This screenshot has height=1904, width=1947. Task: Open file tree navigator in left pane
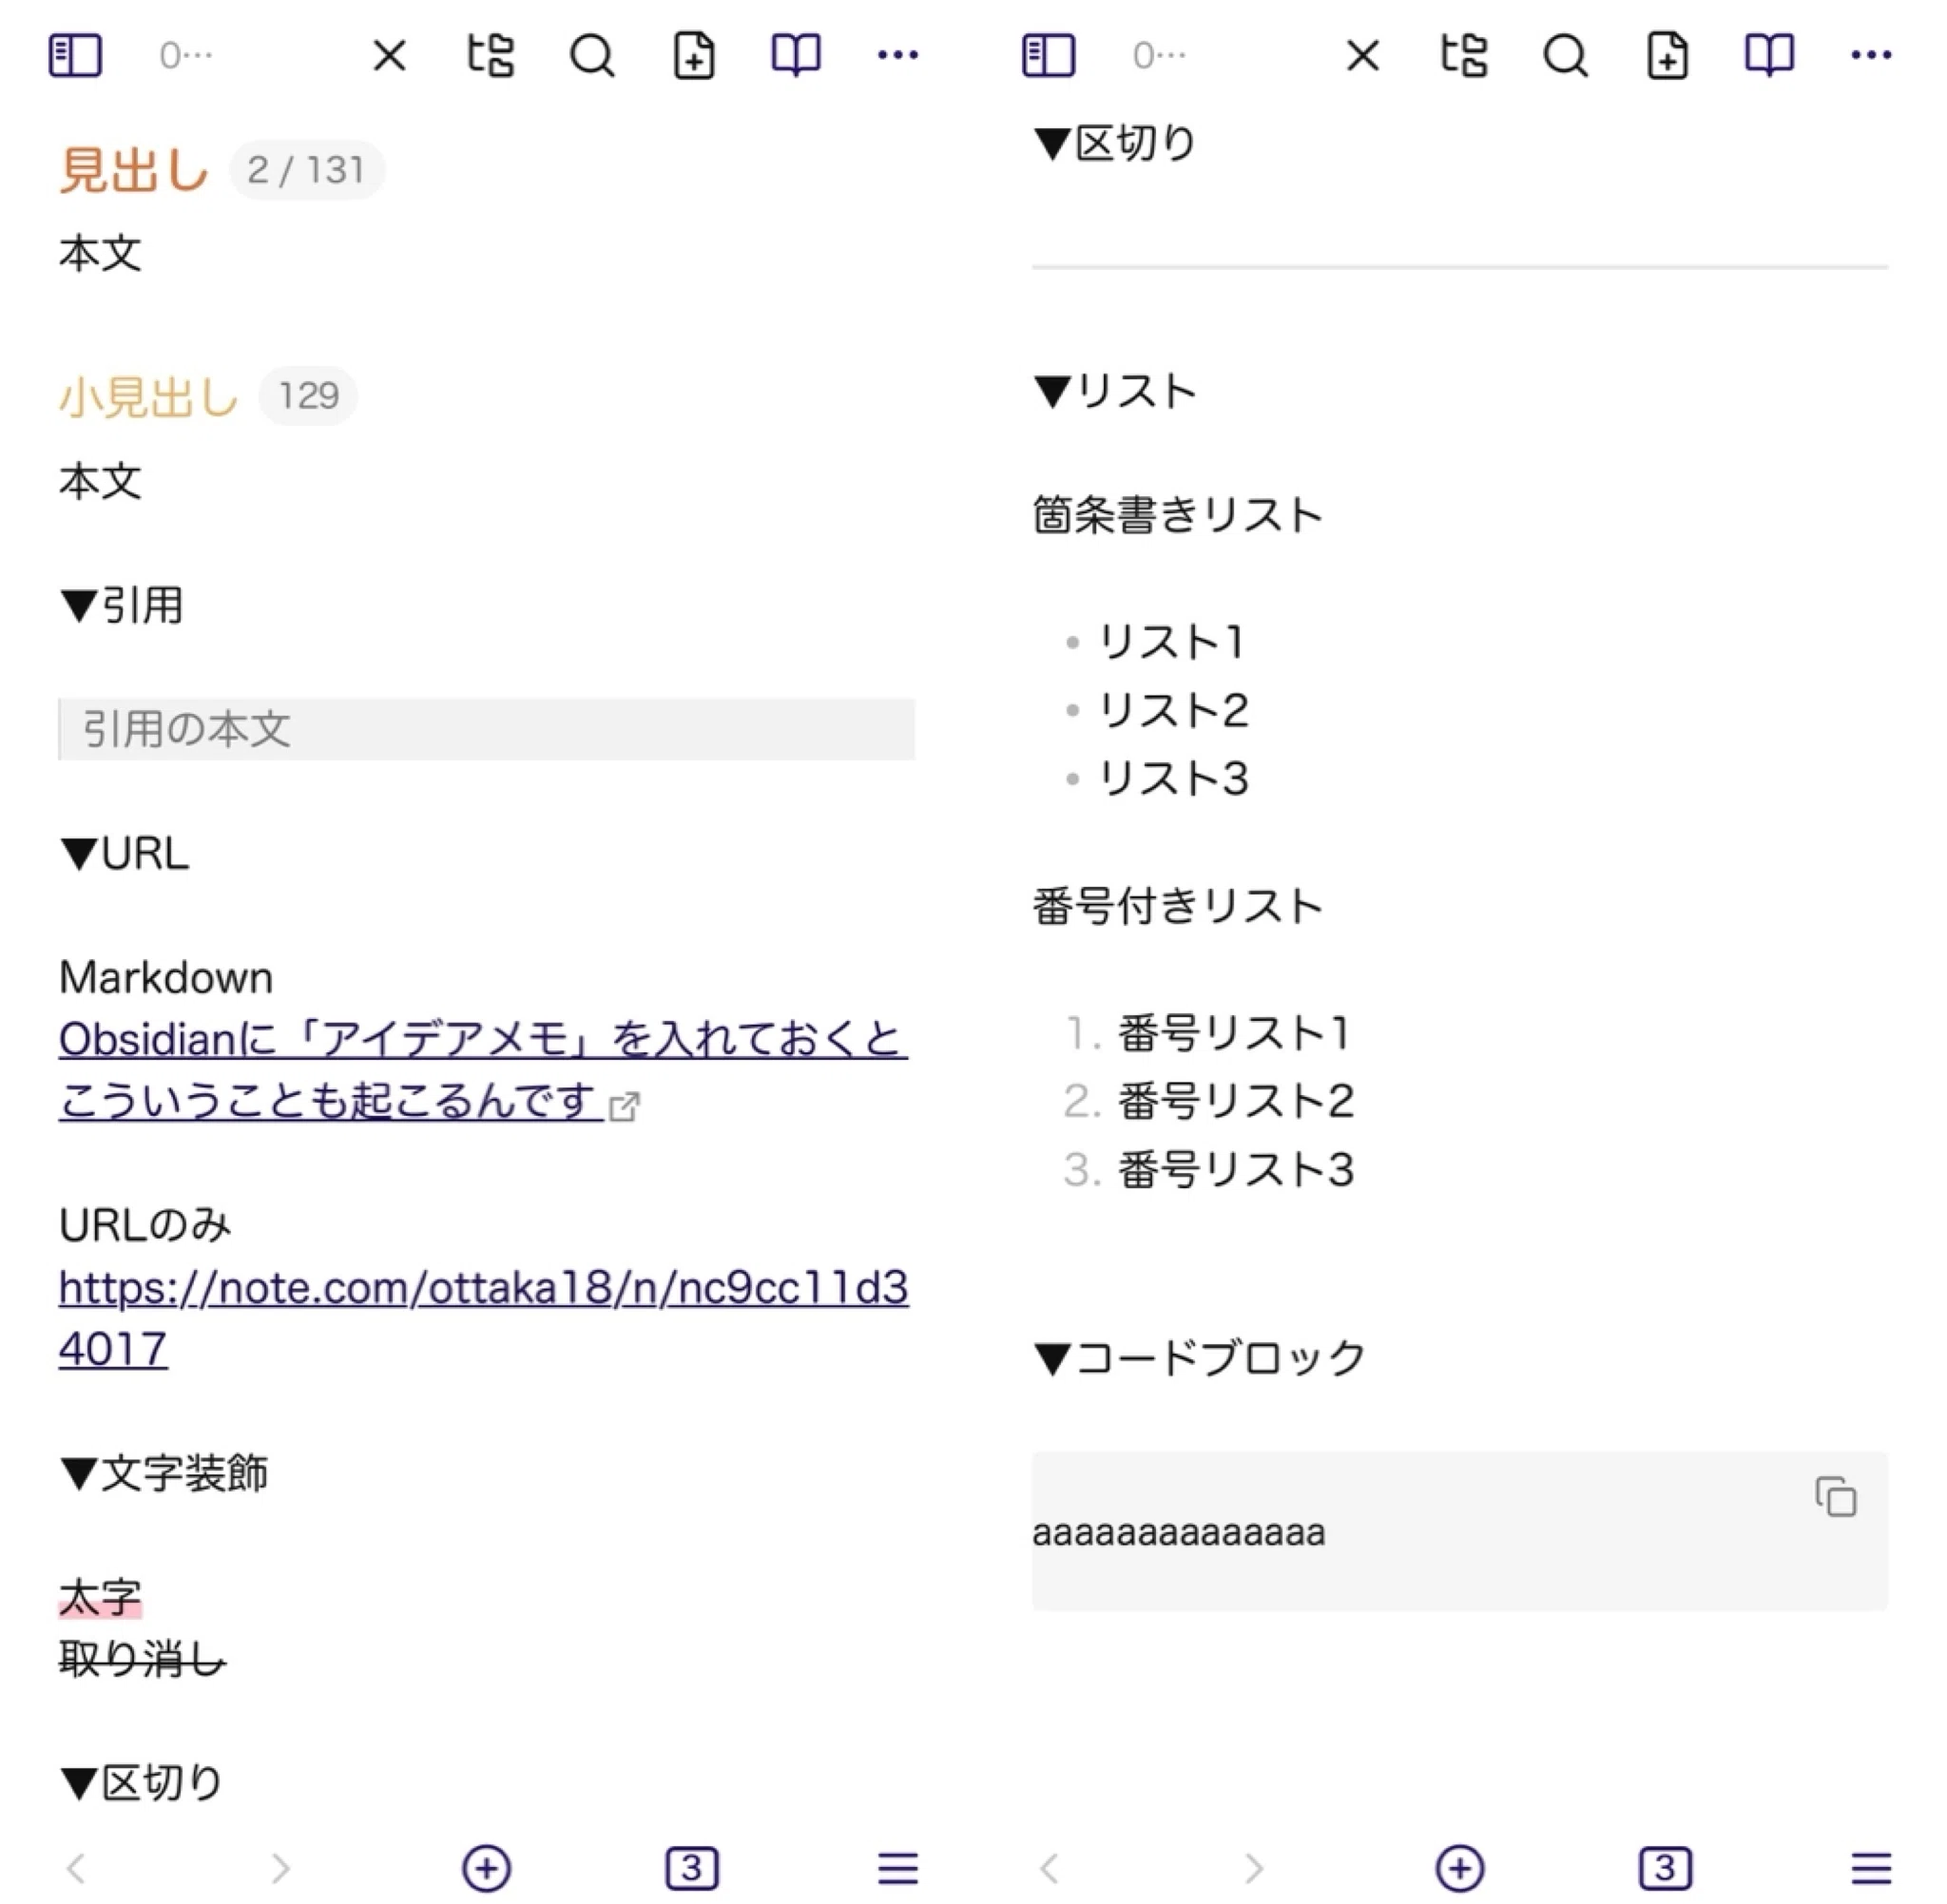[x=491, y=55]
